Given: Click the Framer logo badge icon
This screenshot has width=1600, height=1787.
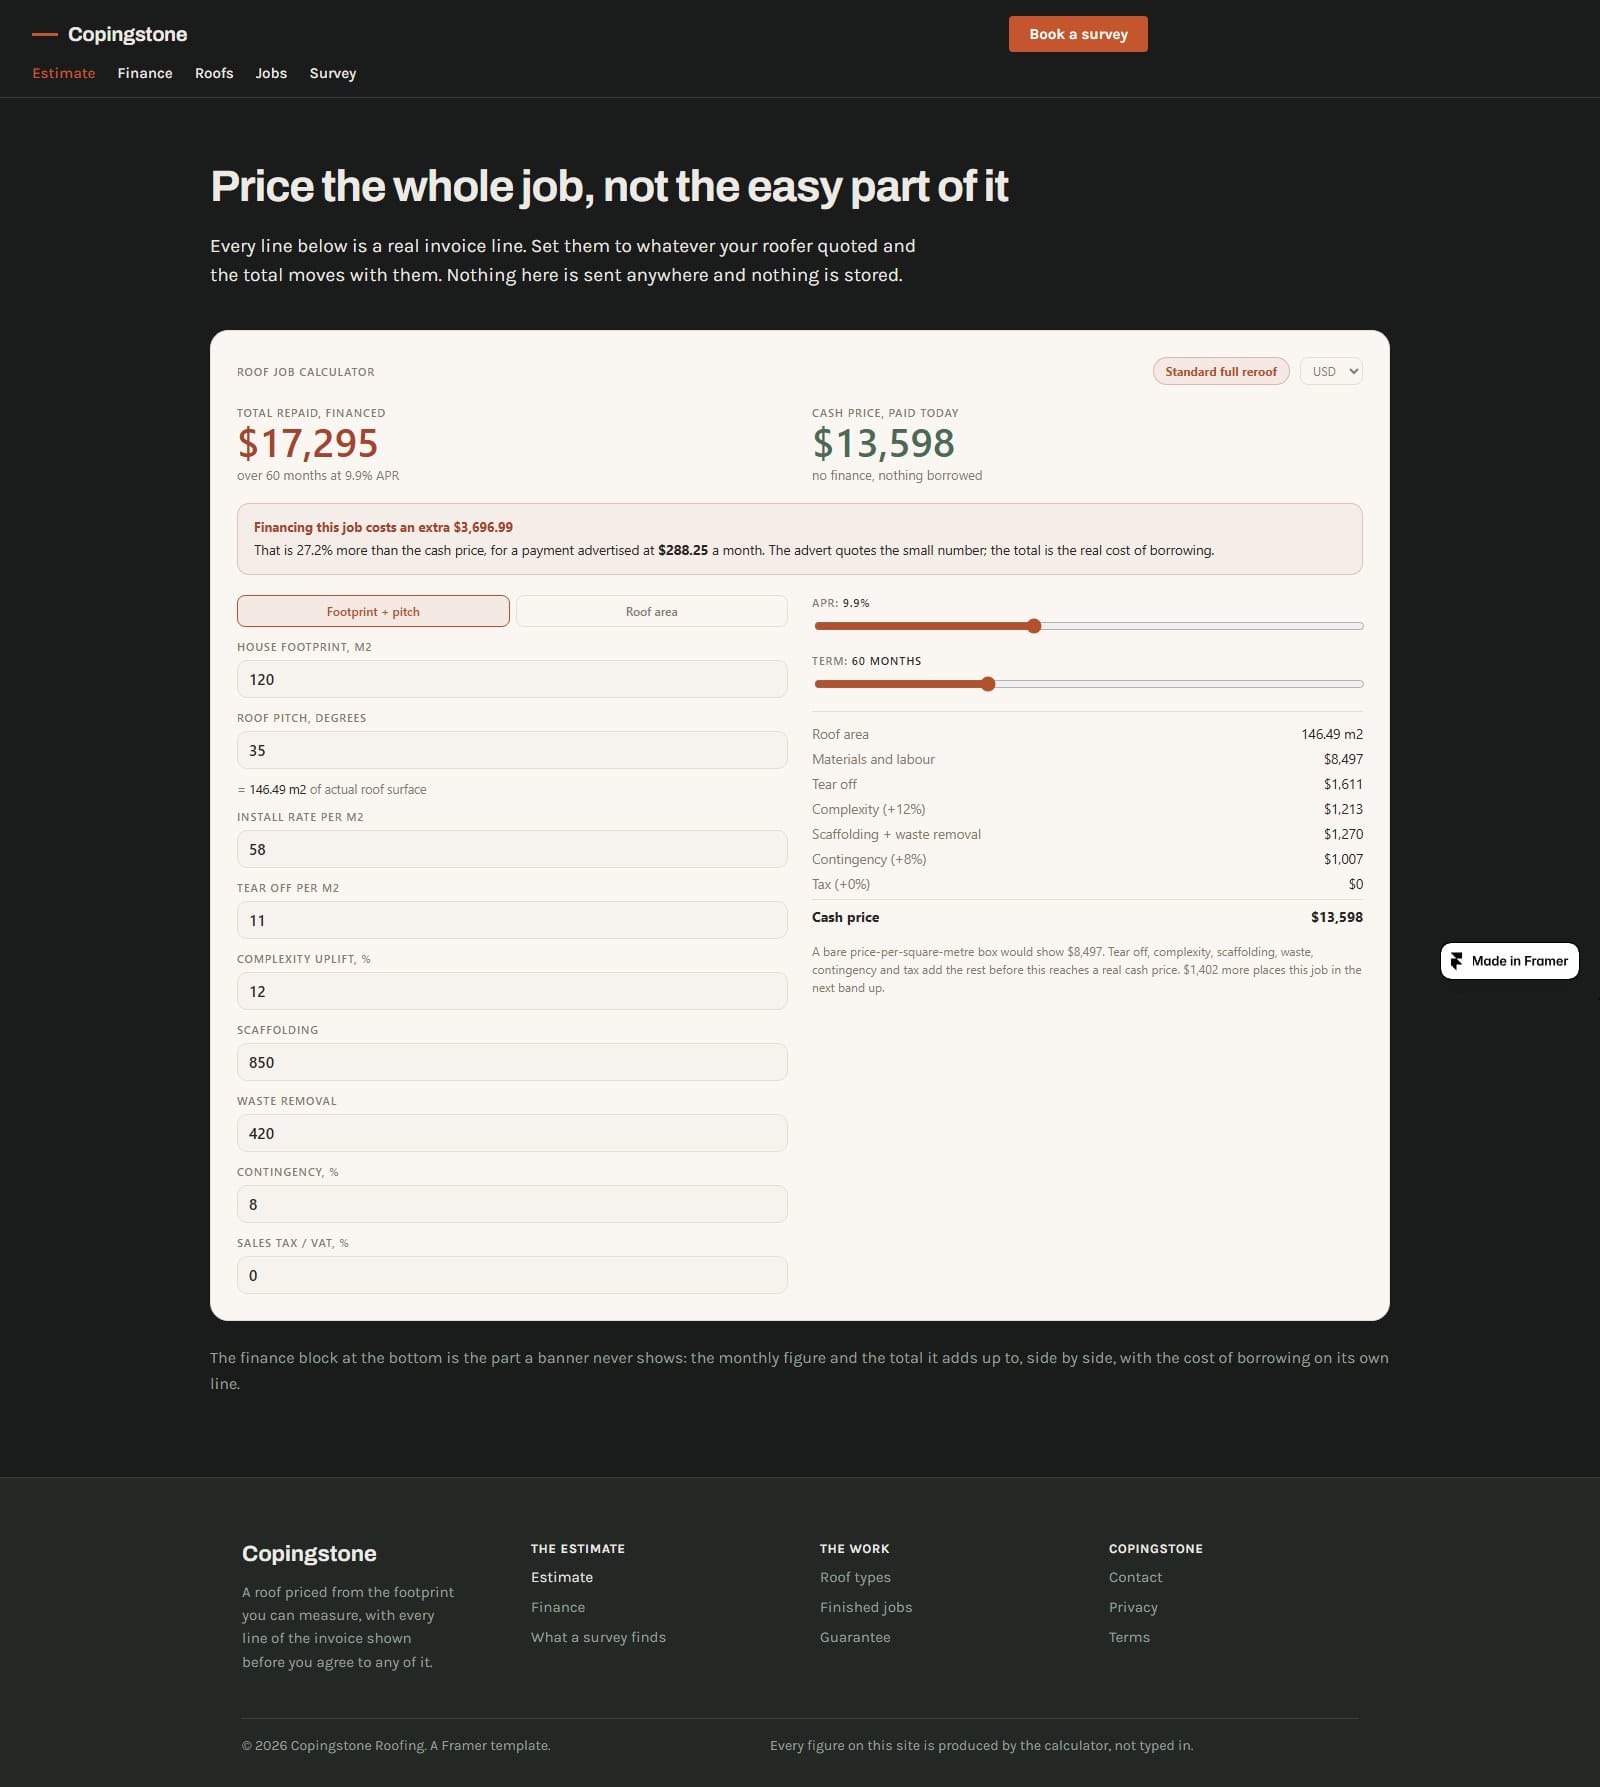Looking at the screenshot, I should point(1457,961).
